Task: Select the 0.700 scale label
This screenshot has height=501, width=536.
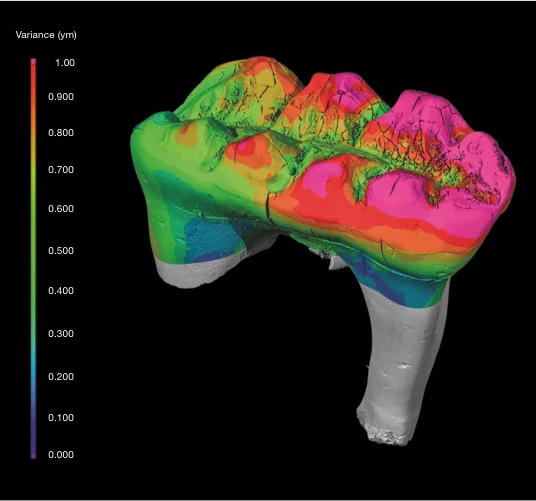Action: pos(61,170)
